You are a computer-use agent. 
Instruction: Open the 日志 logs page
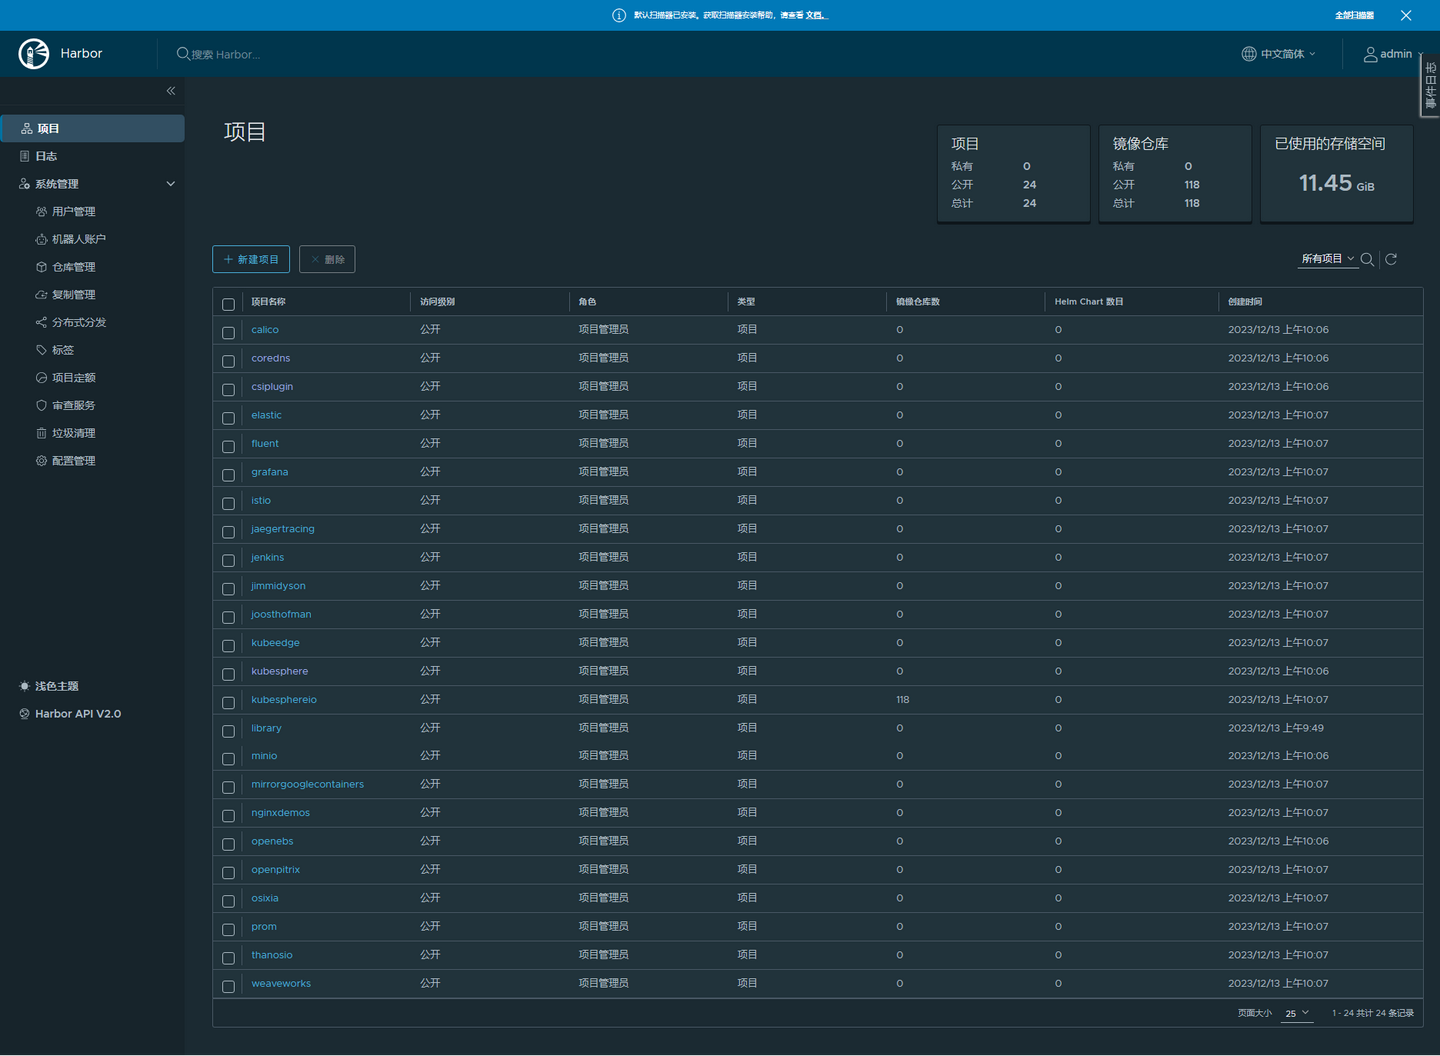coord(47,155)
